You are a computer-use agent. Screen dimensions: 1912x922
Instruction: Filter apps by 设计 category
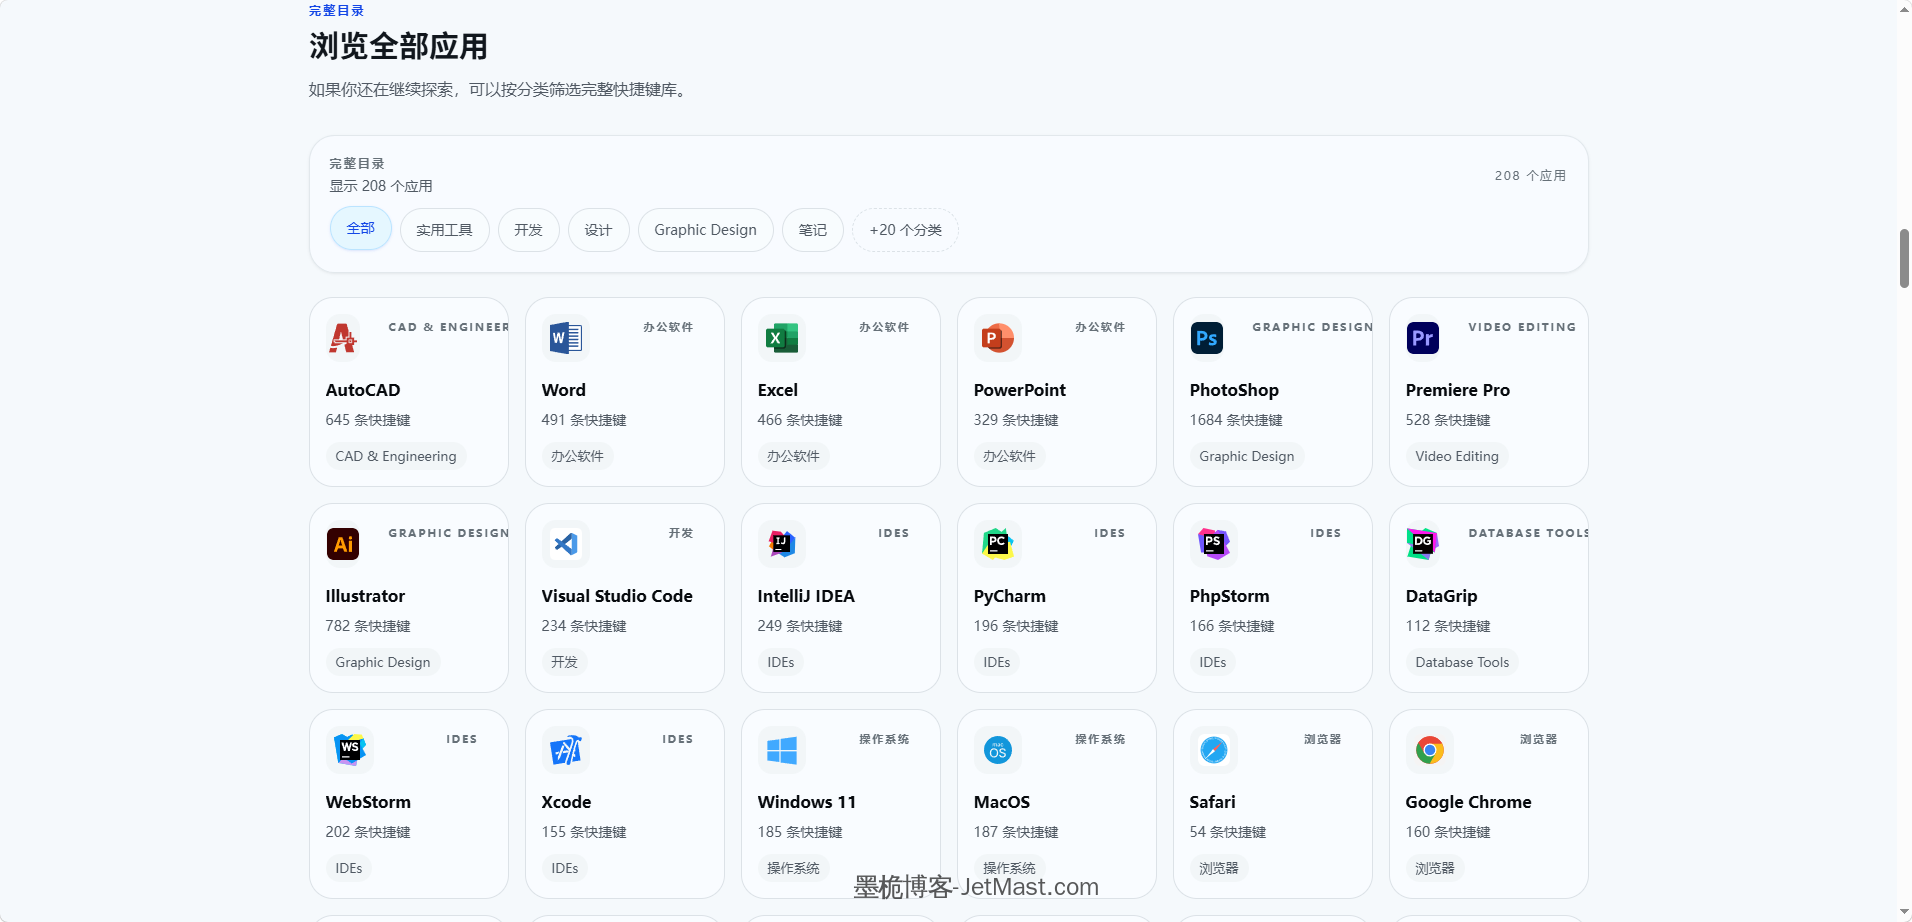point(599,230)
